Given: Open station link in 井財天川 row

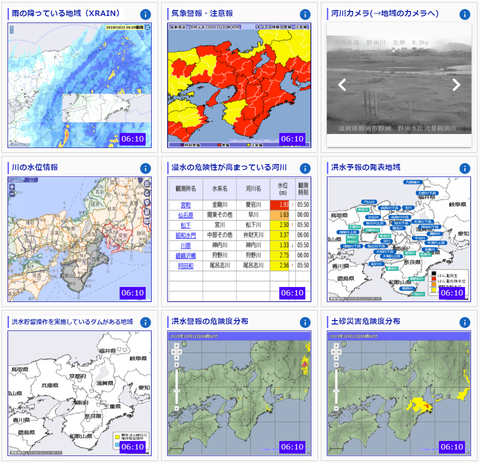Looking at the screenshot, I should pos(186,235).
